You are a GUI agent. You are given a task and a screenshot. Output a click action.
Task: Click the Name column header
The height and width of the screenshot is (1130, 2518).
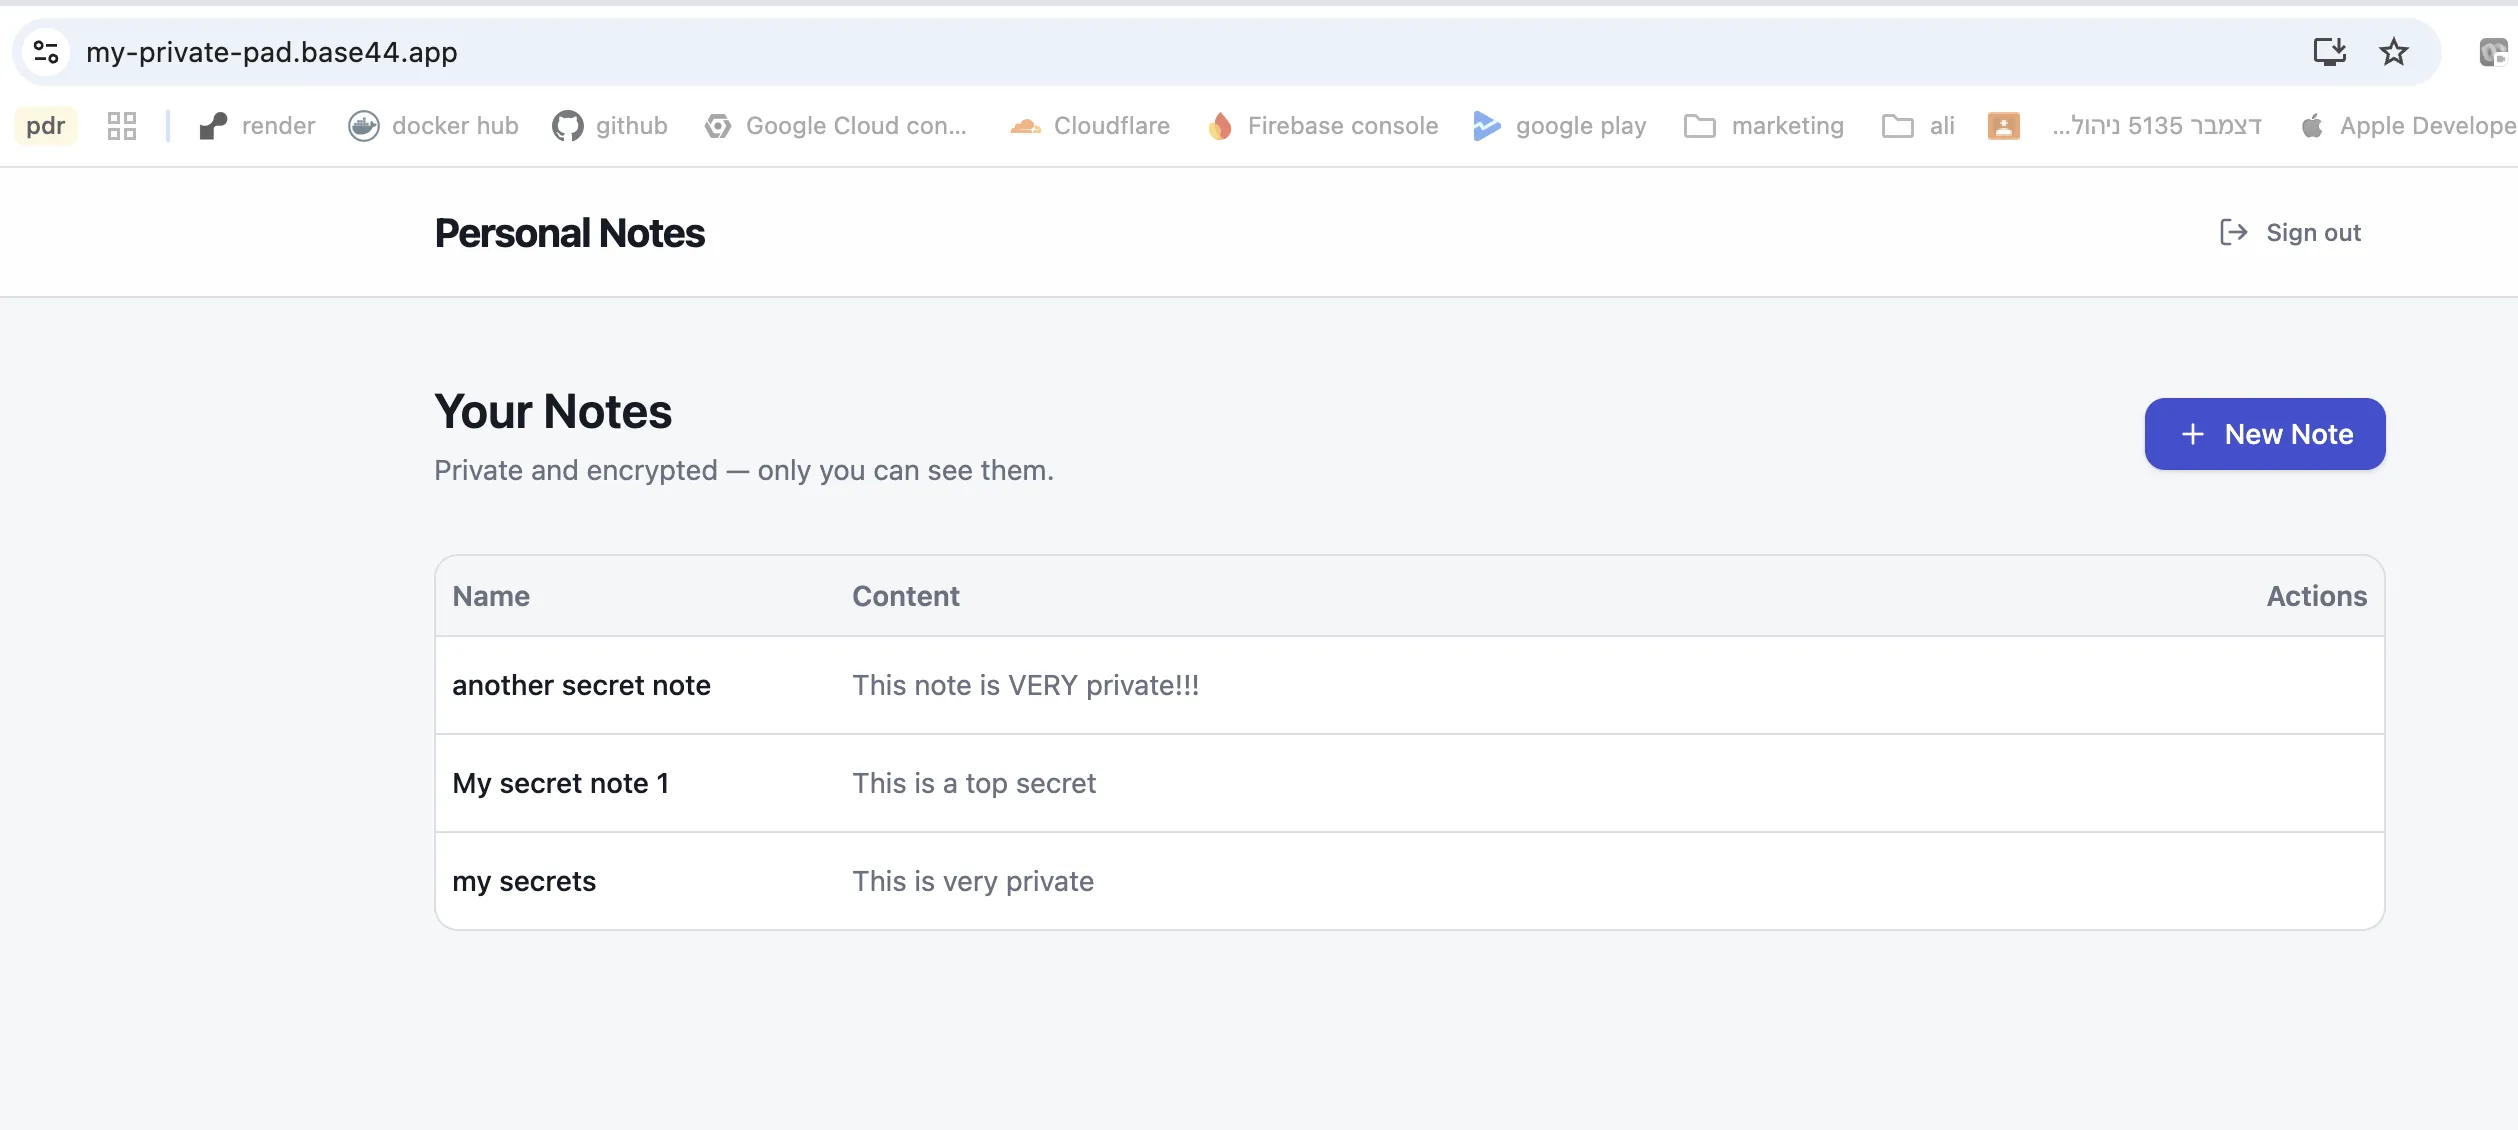(491, 596)
